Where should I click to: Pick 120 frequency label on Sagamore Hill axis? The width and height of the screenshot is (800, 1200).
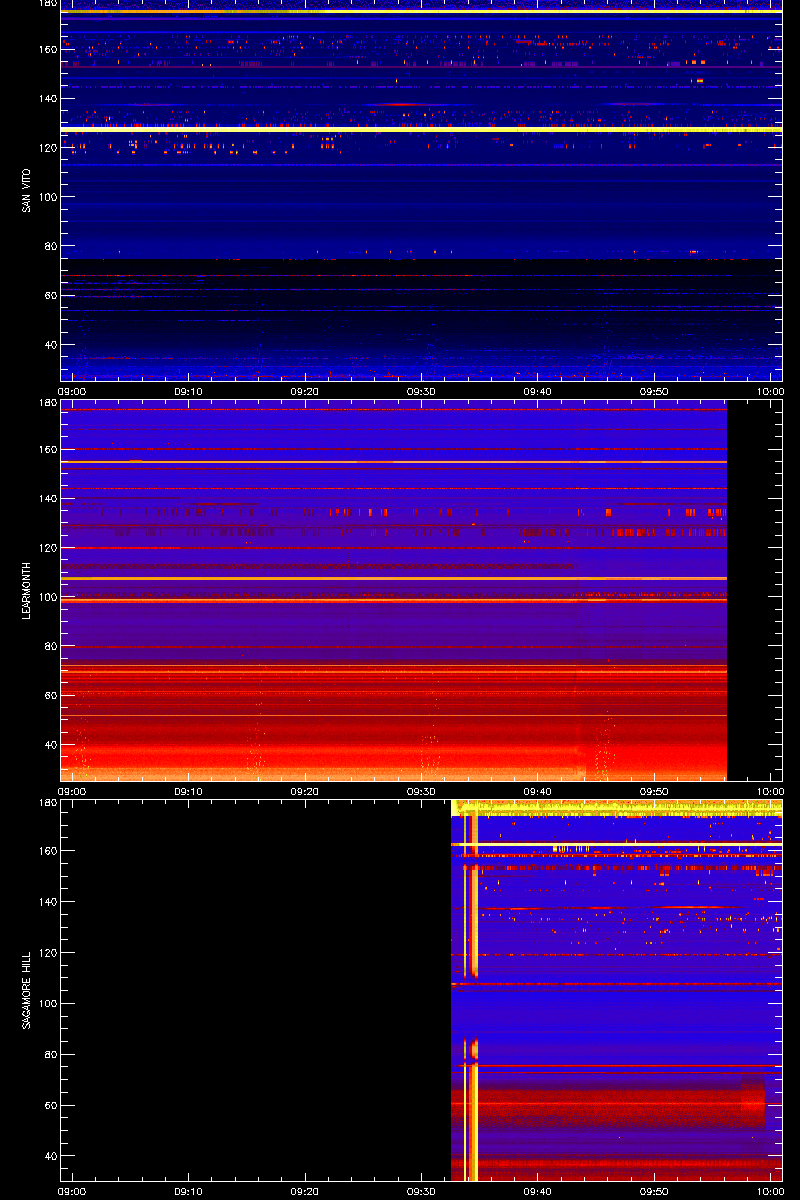[46, 953]
